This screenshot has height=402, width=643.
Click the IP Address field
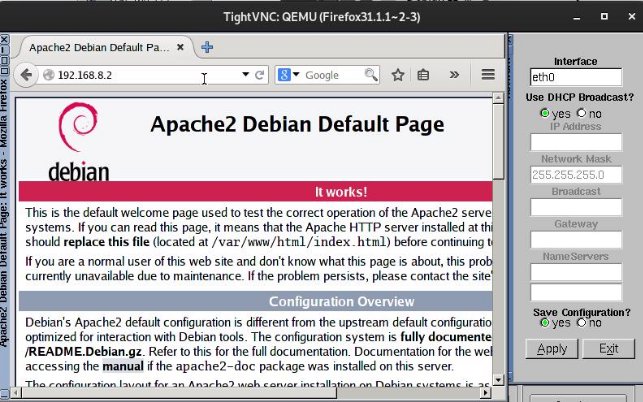point(575,142)
